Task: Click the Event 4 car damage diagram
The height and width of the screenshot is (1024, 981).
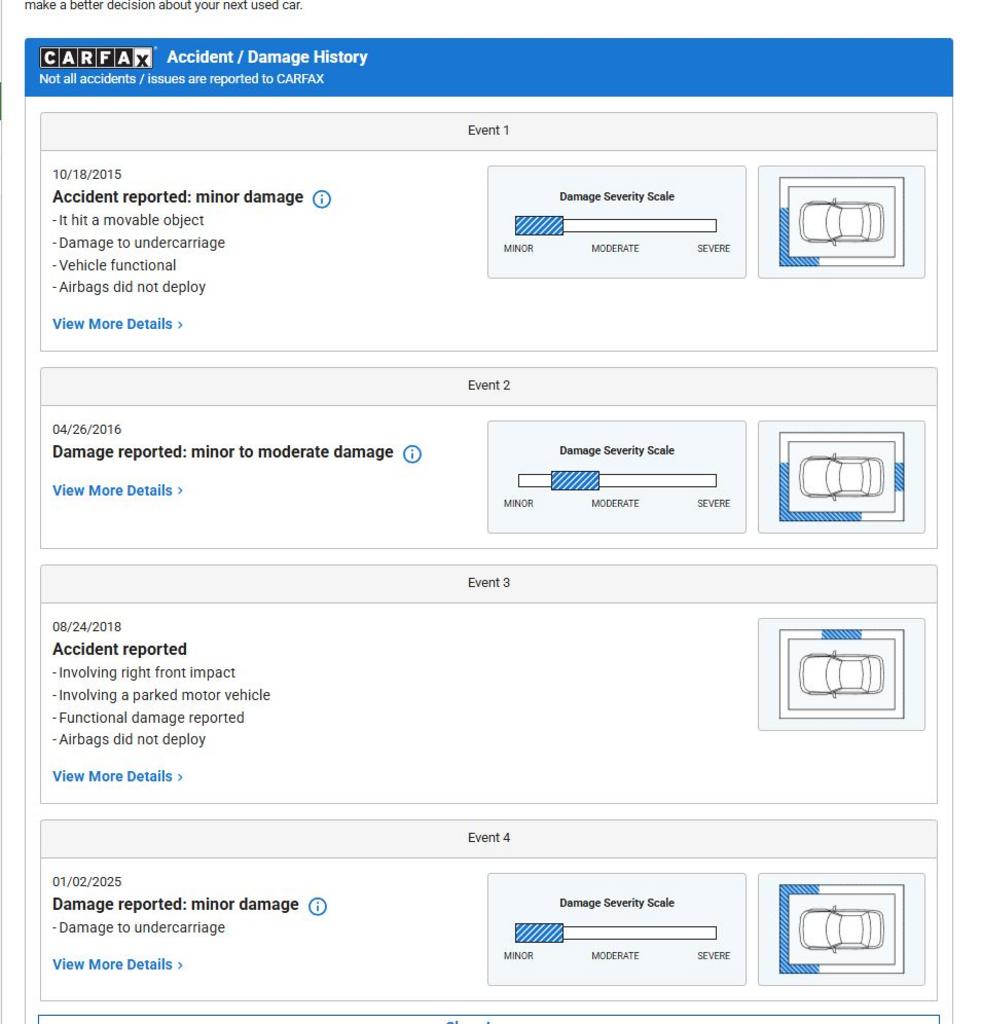Action: tap(841, 929)
